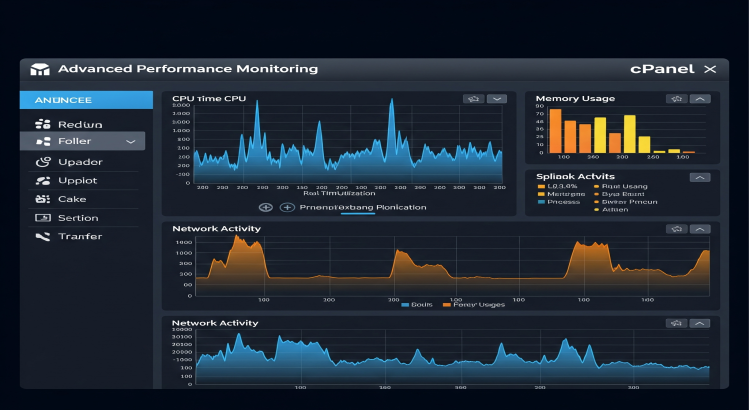Click the tallest orange Memory Usage bar
Viewport: 750px width, 410px height.
pyautogui.click(x=555, y=131)
